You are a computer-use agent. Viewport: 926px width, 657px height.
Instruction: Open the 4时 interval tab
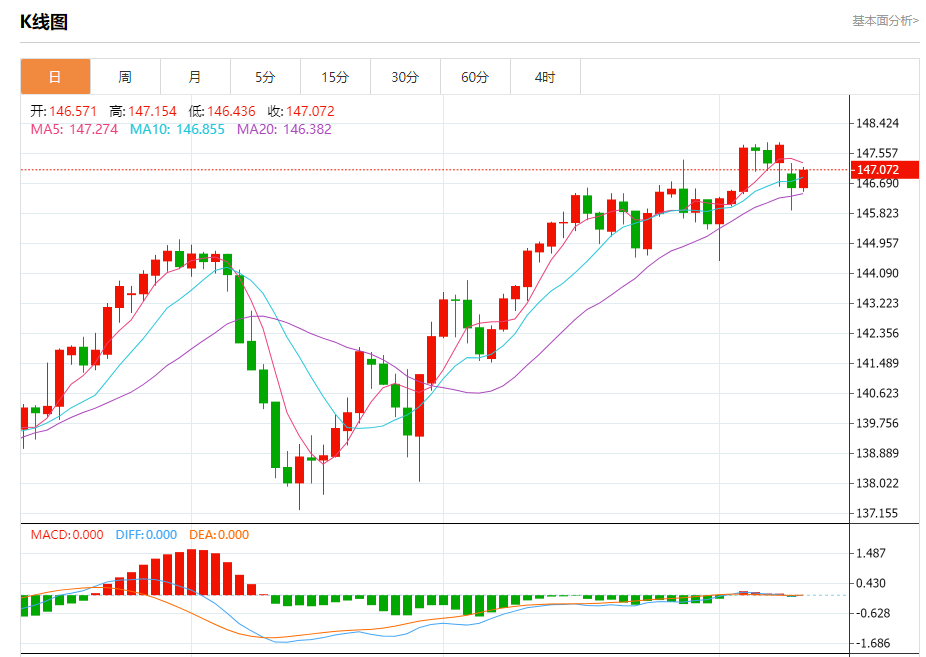[x=545, y=77]
